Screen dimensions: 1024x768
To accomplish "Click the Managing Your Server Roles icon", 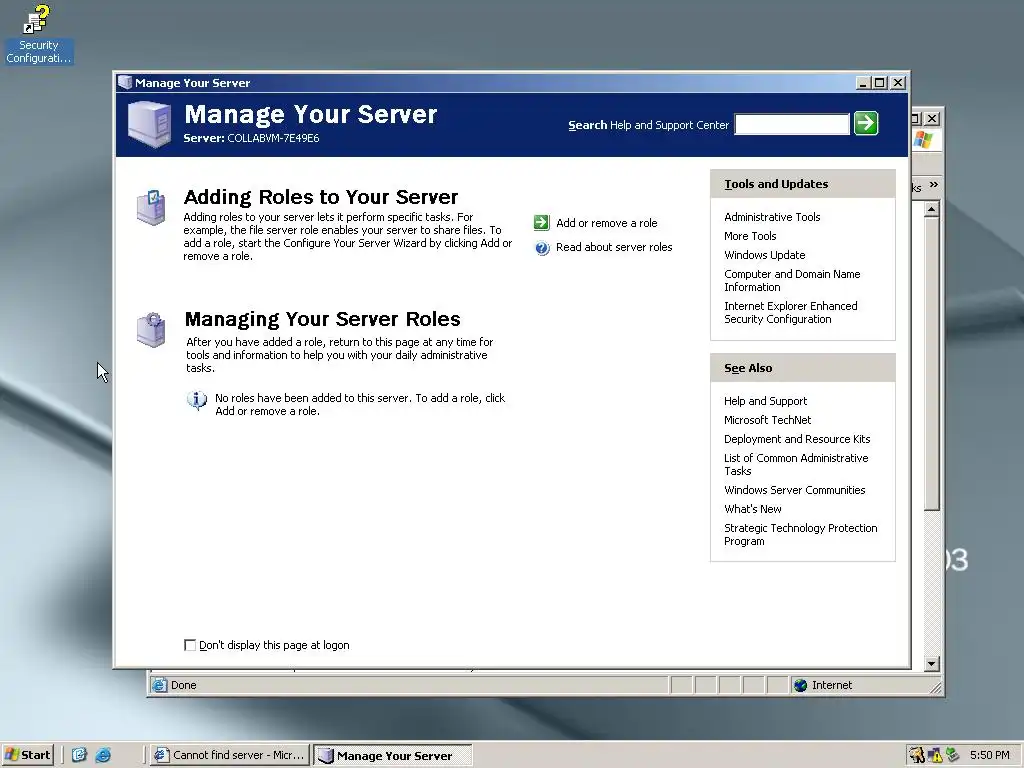I will [151, 330].
